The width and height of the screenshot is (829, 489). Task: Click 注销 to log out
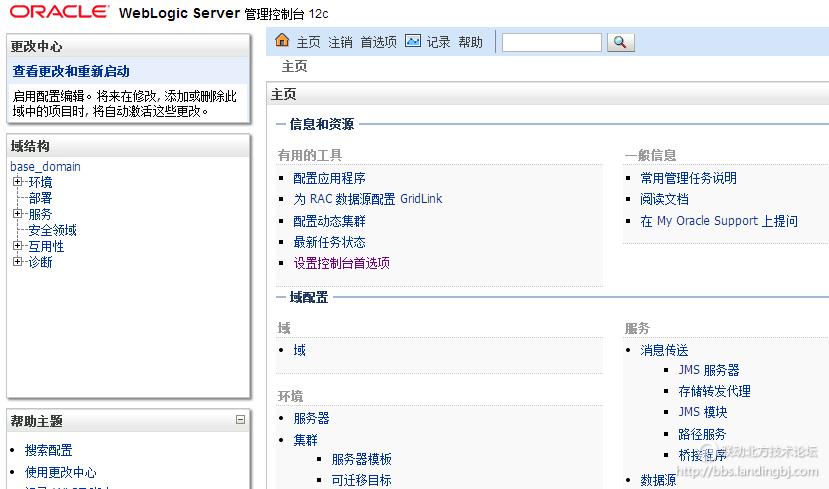tap(340, 42)
